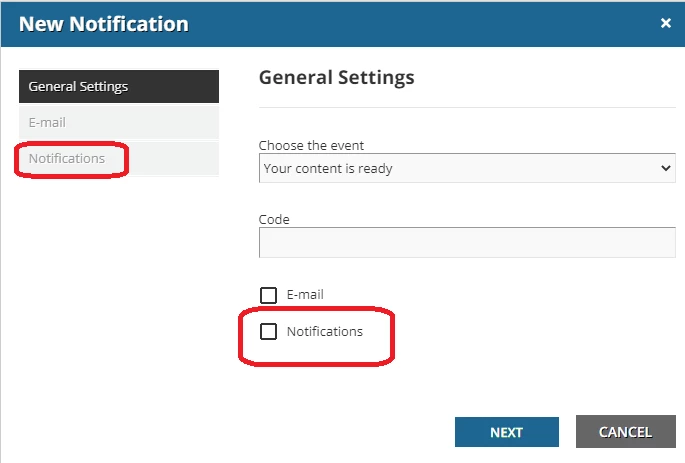The height and width of the screenshot is (463, 685).
Task: Enable the E-mail checkbox
Action: coord(268,295)
